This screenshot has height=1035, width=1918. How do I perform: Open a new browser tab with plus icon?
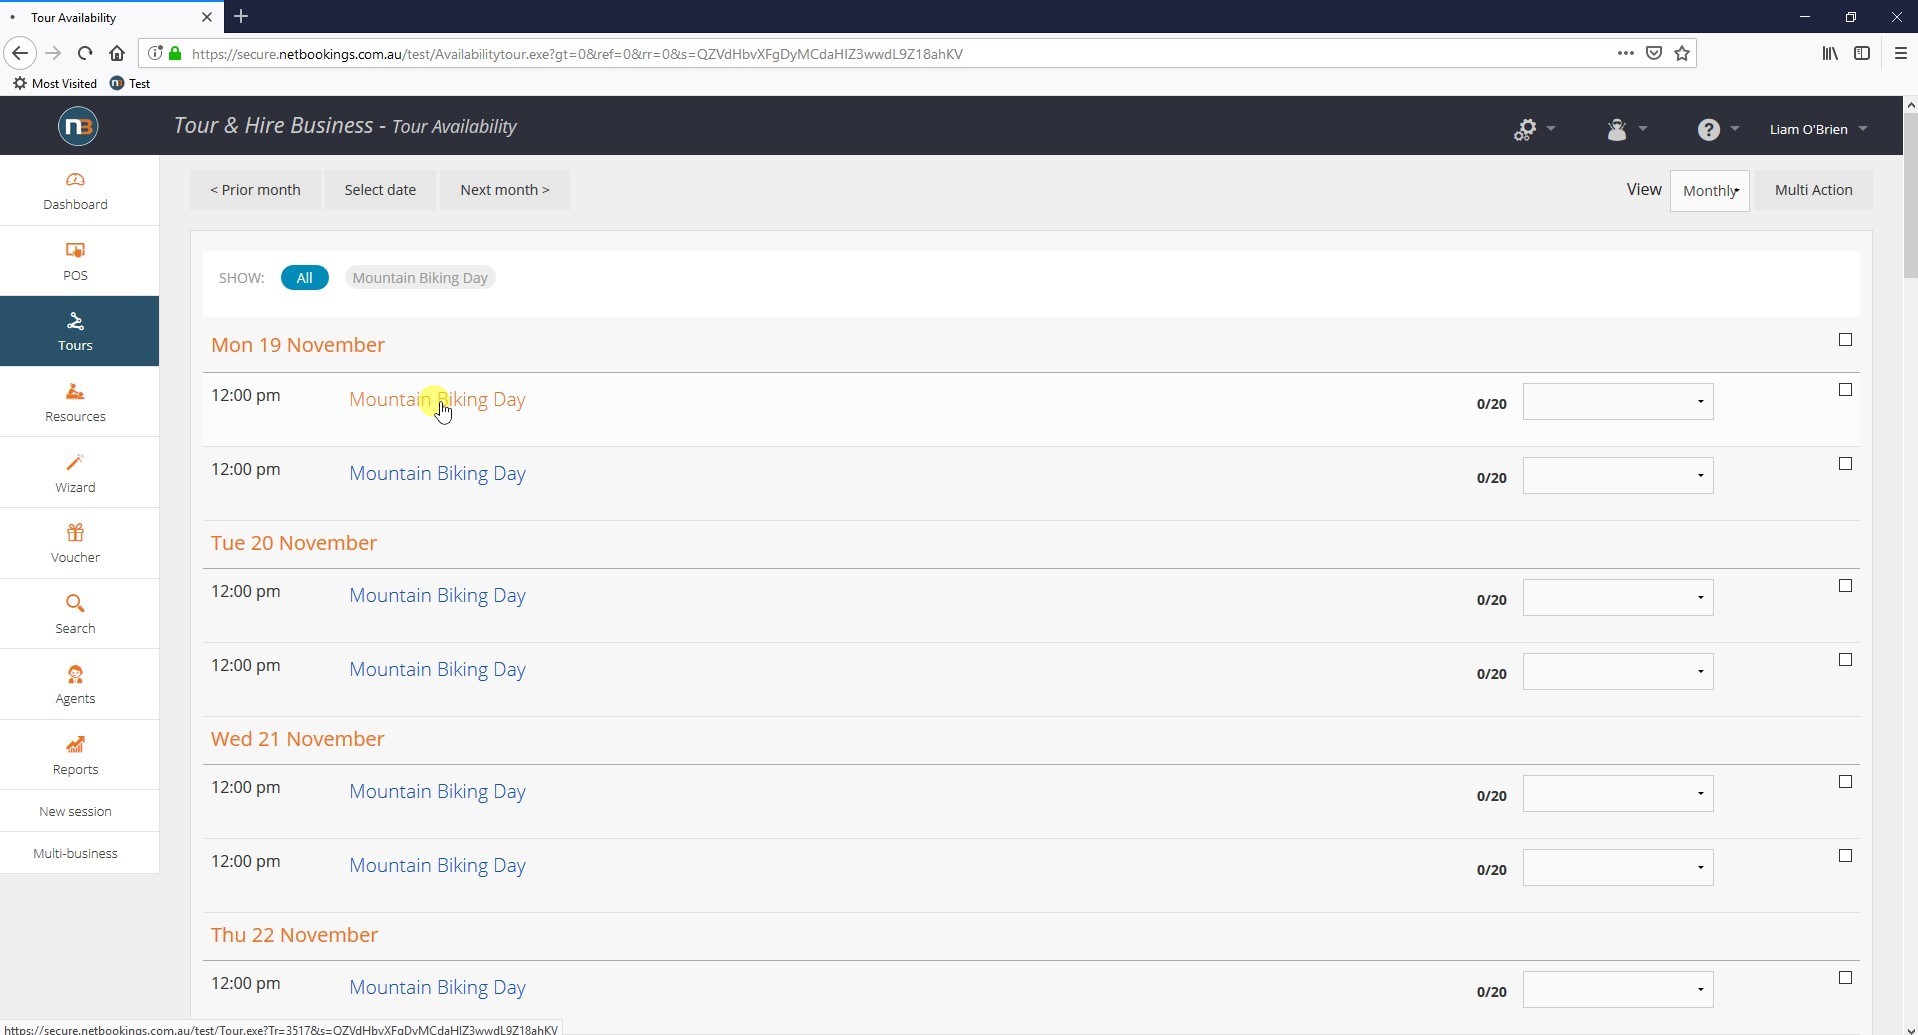[241, 17]
